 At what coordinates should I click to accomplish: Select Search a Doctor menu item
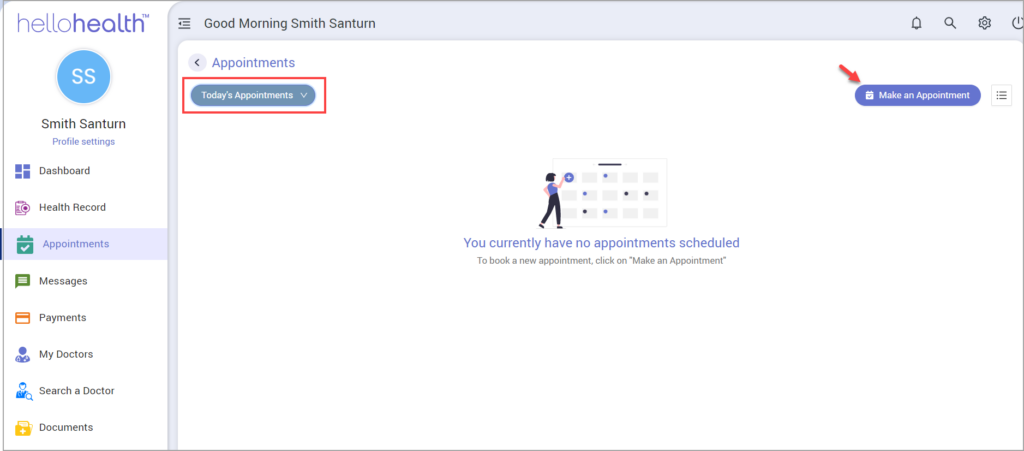[x=76, y=391]
